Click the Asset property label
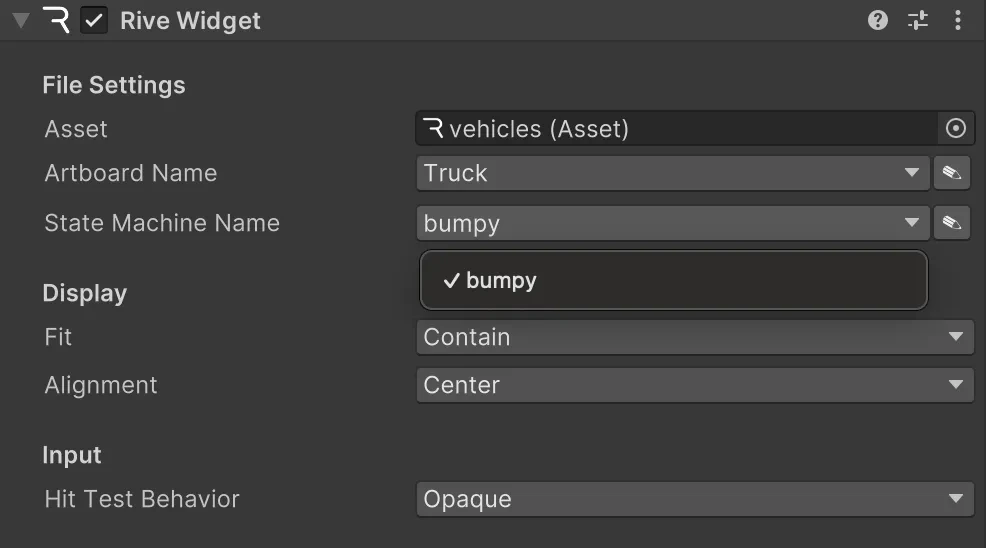 click(76, 129)
